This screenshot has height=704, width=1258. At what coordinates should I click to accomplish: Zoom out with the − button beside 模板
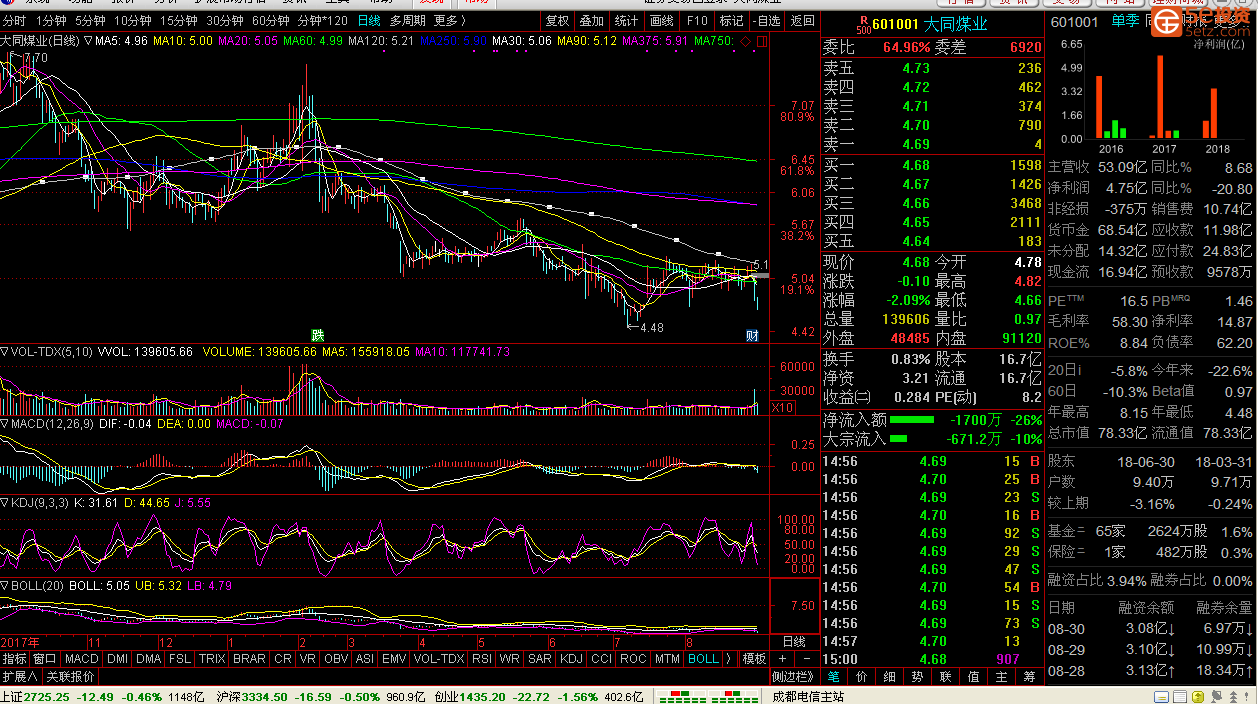[806, 659]
